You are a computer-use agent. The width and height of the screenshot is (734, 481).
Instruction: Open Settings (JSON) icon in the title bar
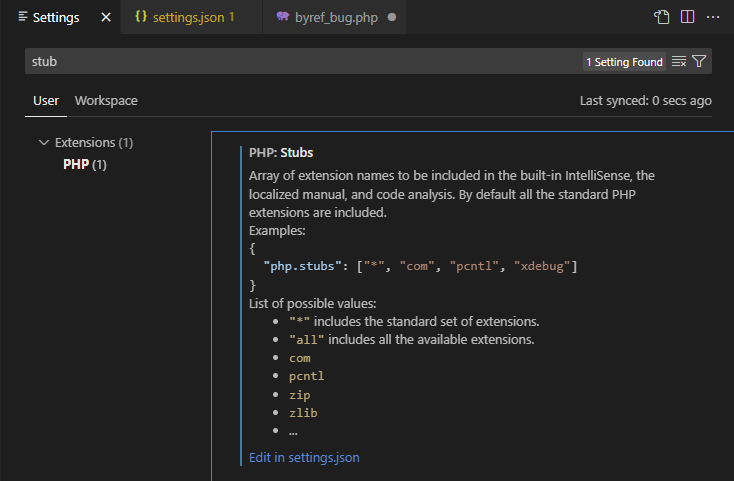(x=662, y=17)
